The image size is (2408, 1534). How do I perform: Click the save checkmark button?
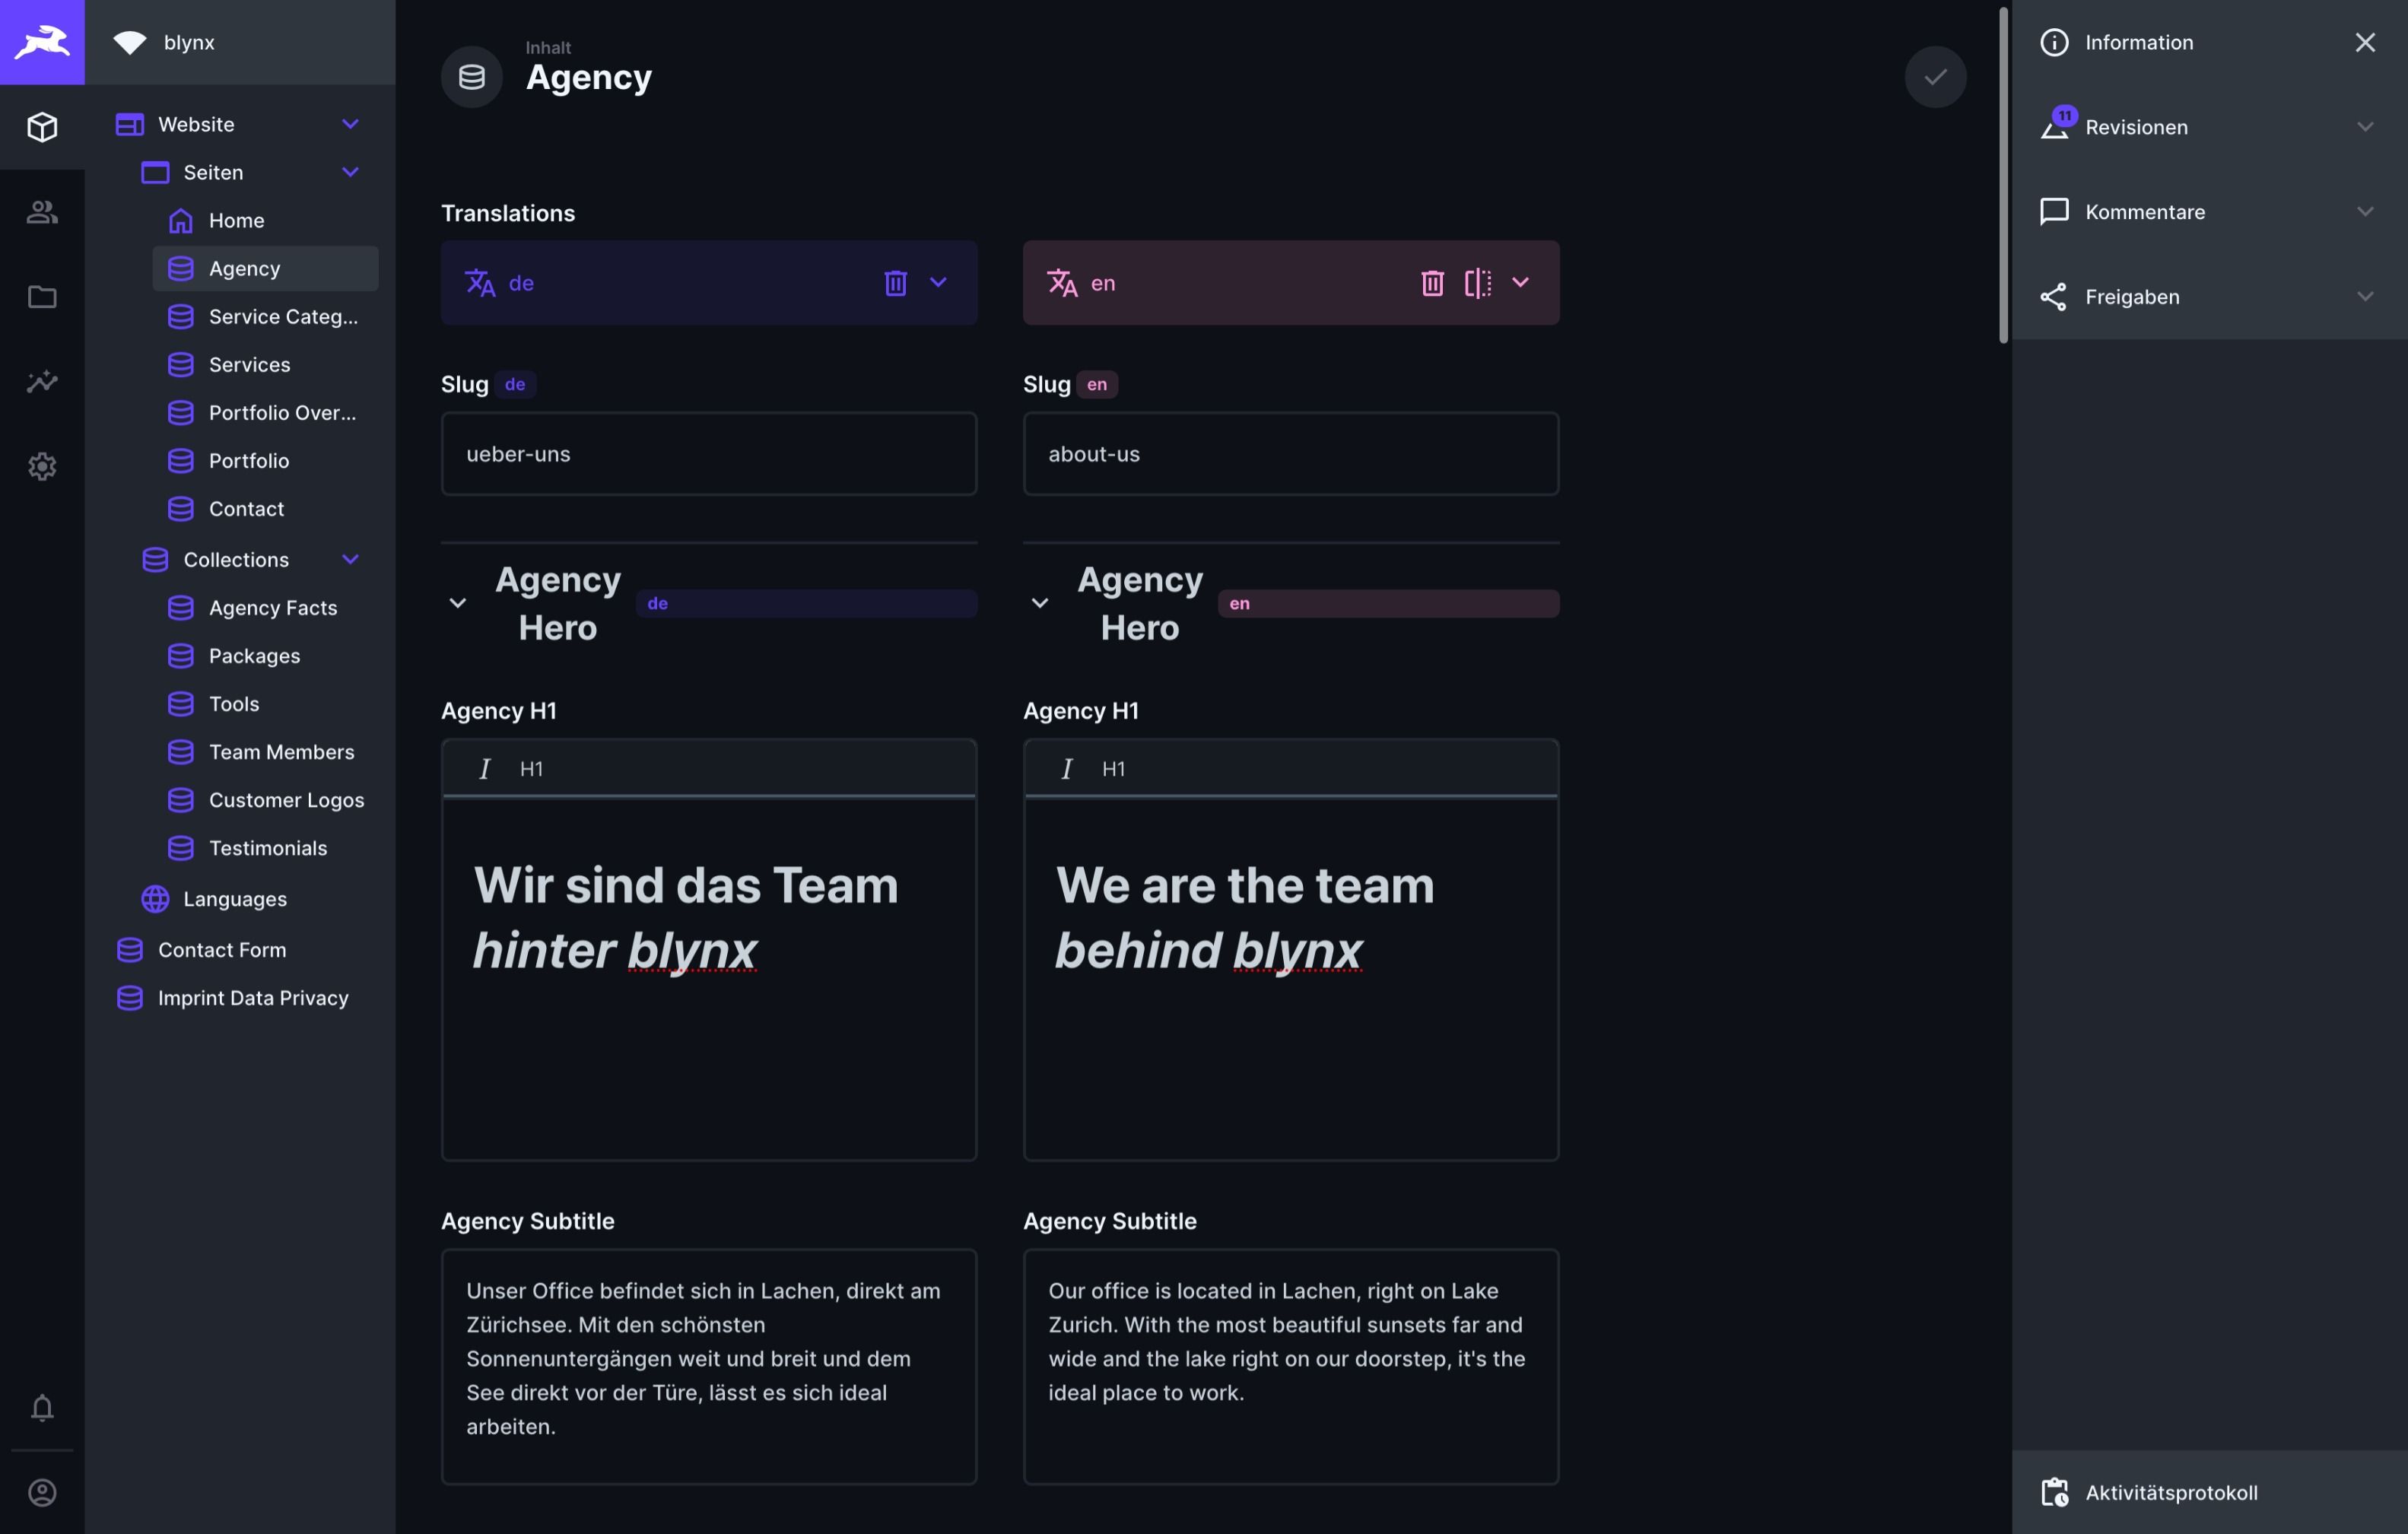point(1934,77)
